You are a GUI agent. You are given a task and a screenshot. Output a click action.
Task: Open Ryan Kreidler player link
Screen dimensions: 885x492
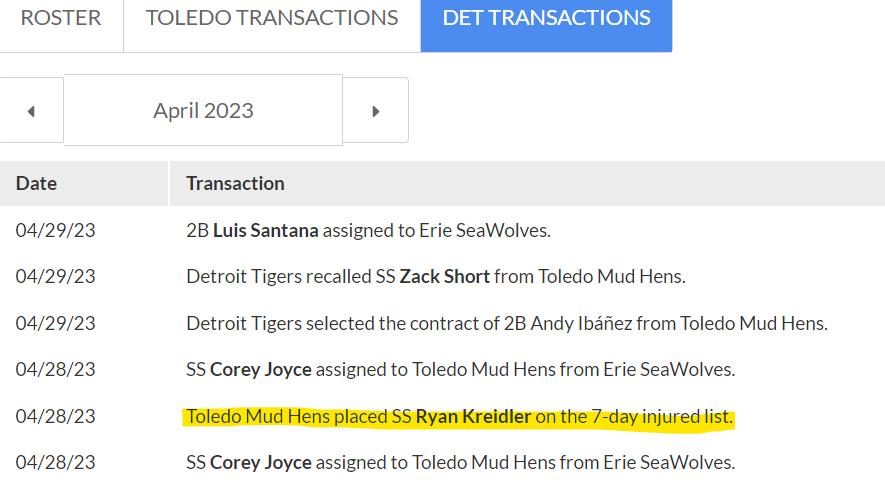474,416
